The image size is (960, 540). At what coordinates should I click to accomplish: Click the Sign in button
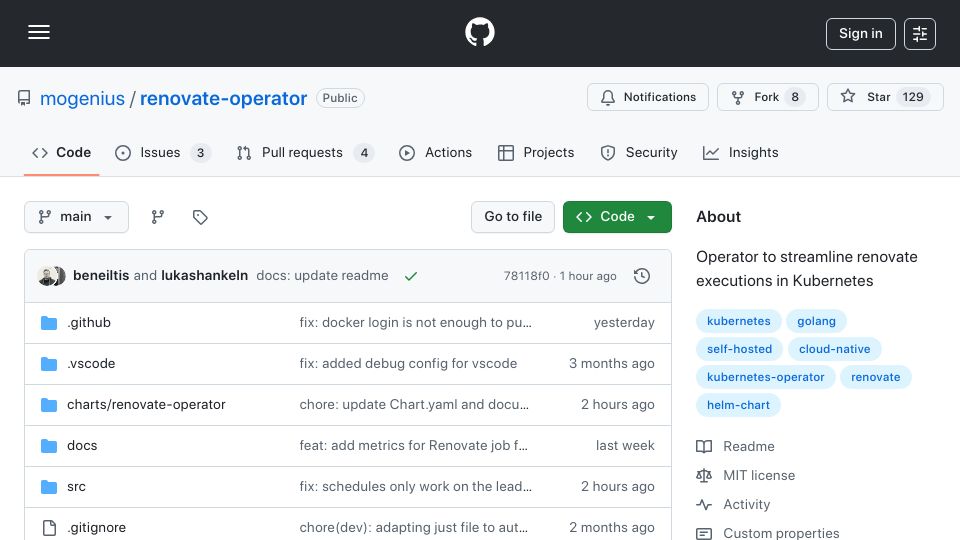tap(860, 34)
